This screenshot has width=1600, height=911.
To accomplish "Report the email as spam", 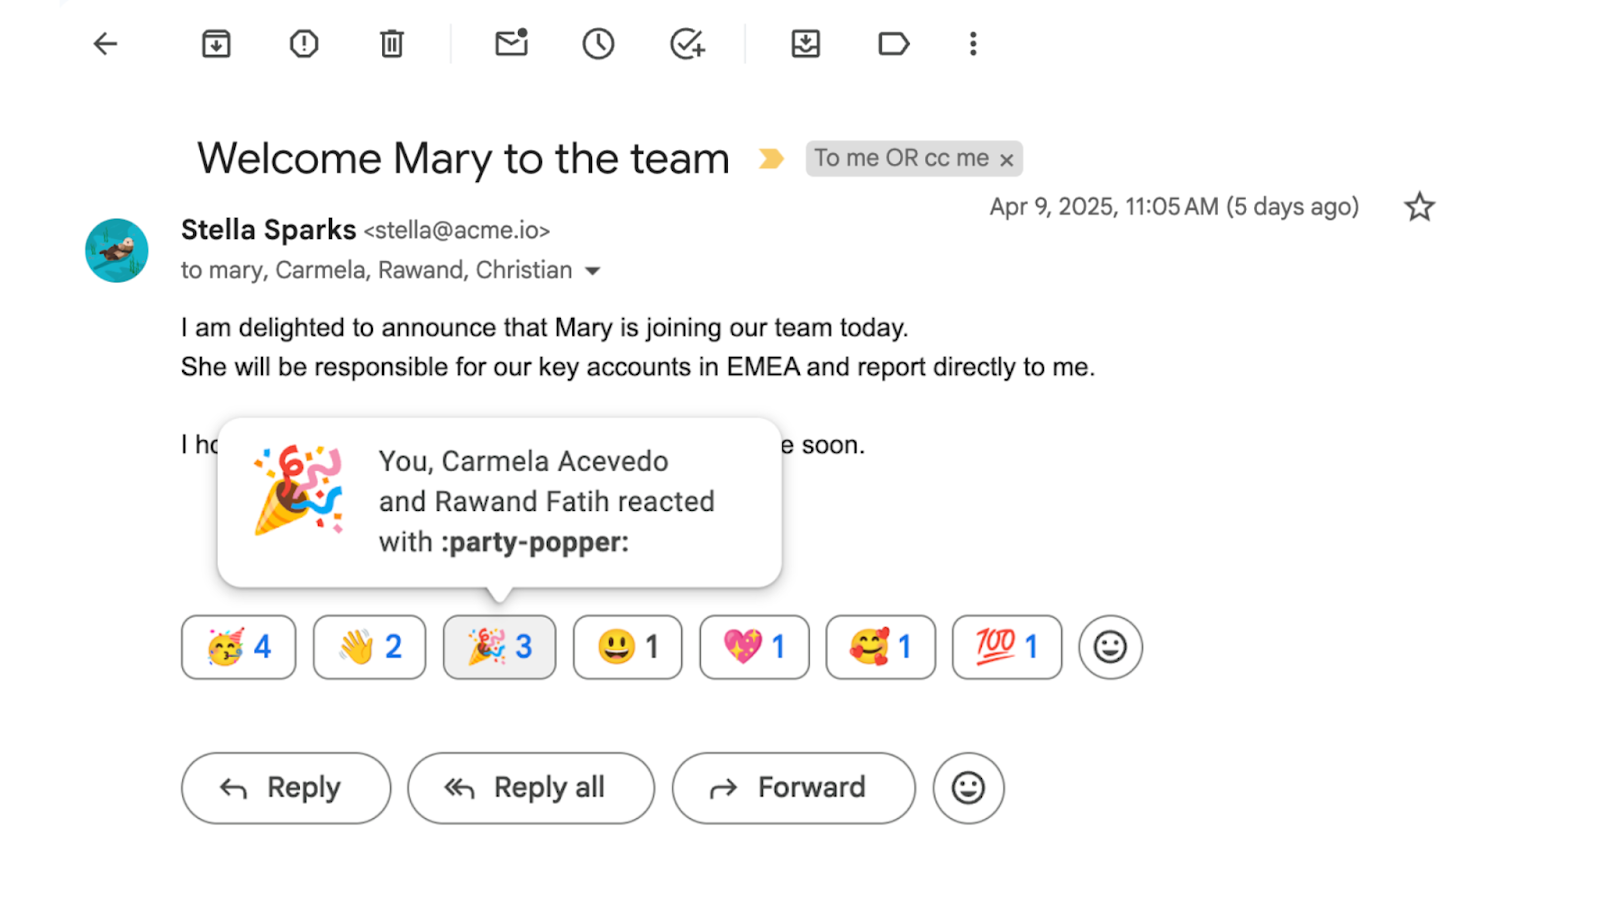I will [303, 44].
